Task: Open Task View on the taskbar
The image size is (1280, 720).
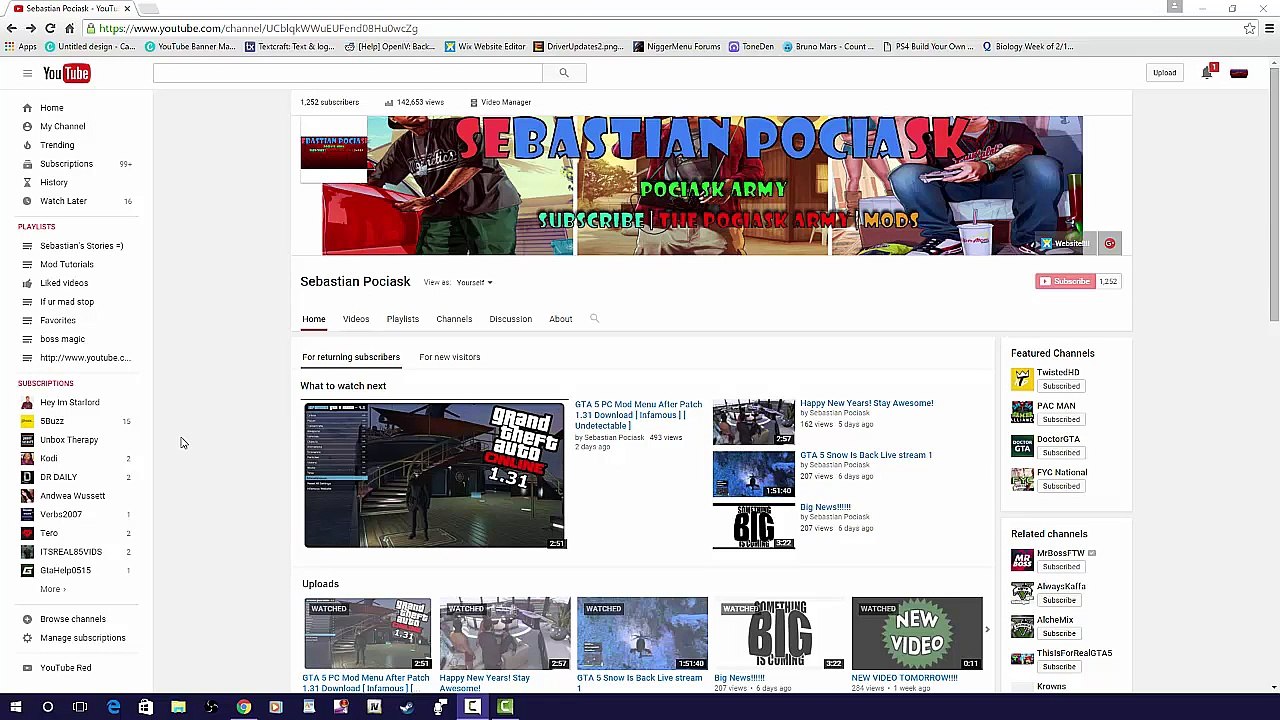Action: click(80, 707)
